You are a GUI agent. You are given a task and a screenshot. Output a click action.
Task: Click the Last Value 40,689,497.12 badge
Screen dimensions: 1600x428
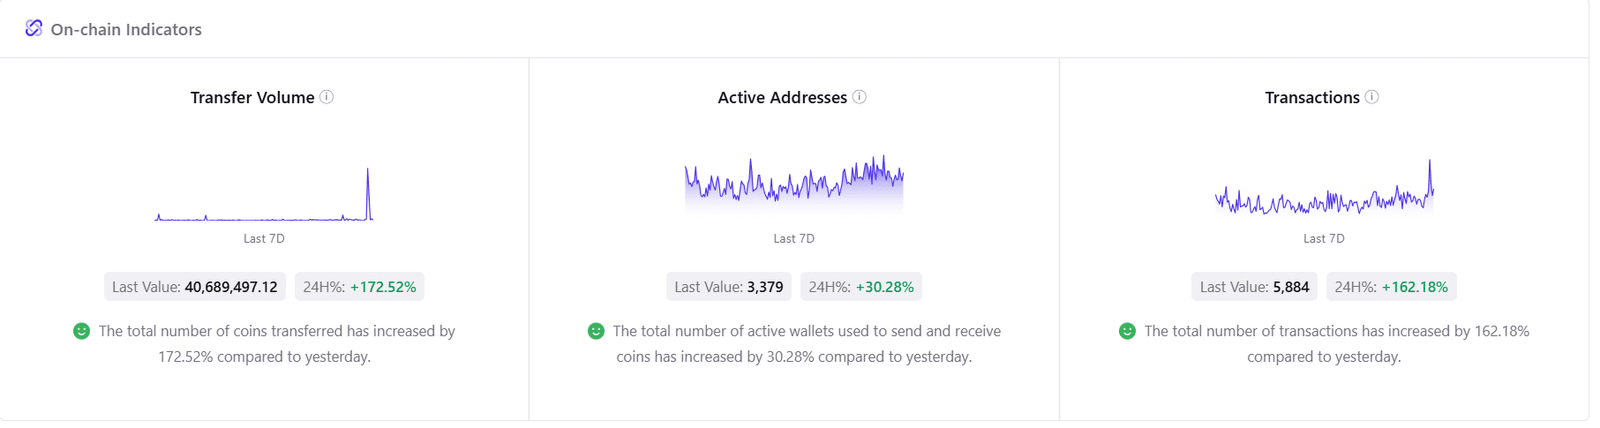point(195,287)
